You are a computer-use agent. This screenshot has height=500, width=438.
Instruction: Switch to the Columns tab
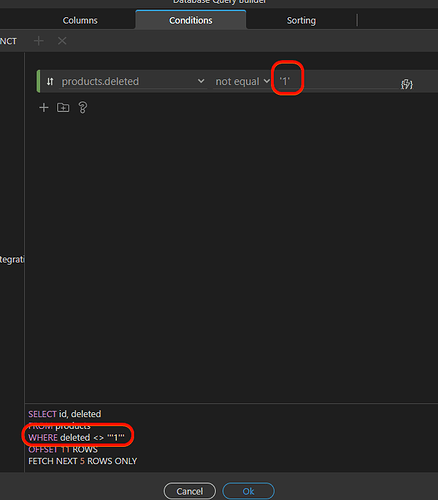click(80, 20)
